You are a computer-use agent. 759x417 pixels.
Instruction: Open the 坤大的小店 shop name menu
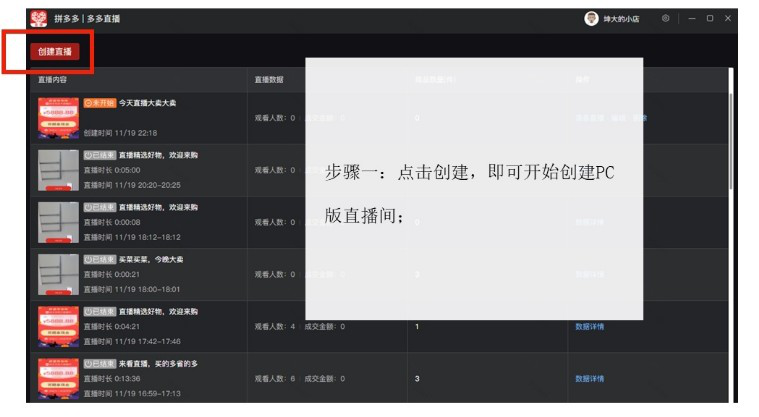click(x=623, y=18)
